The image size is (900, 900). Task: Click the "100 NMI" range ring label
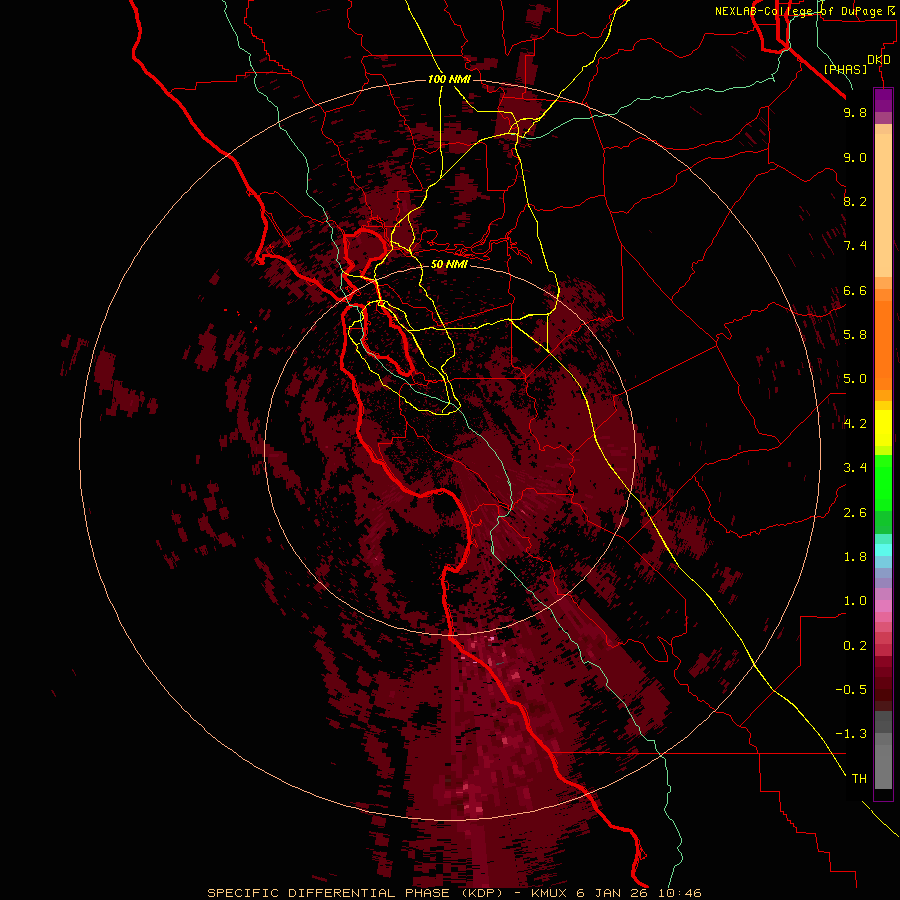[x=449, y=79]
